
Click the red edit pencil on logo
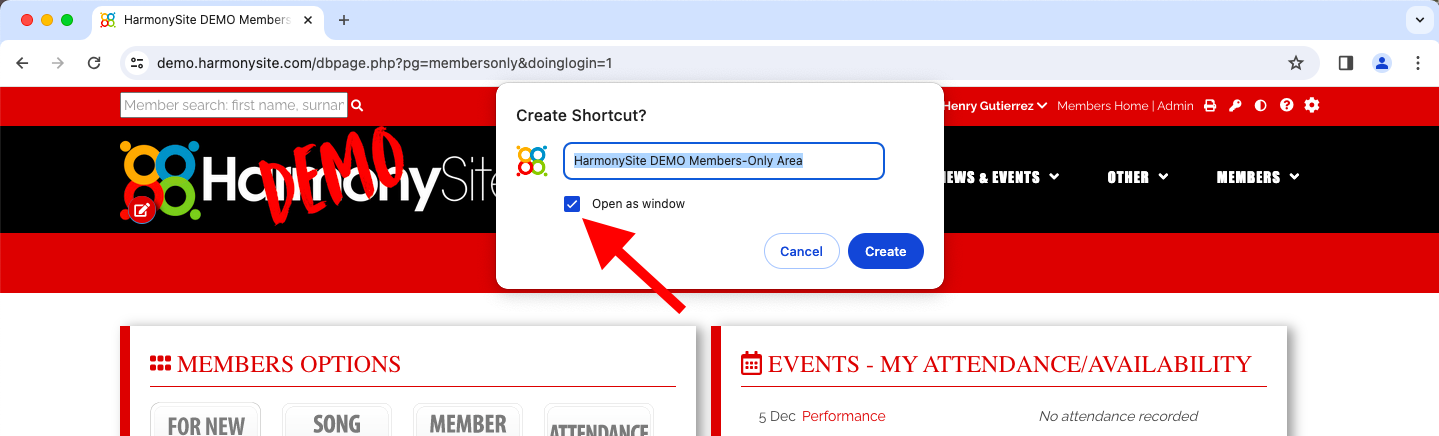142,210
